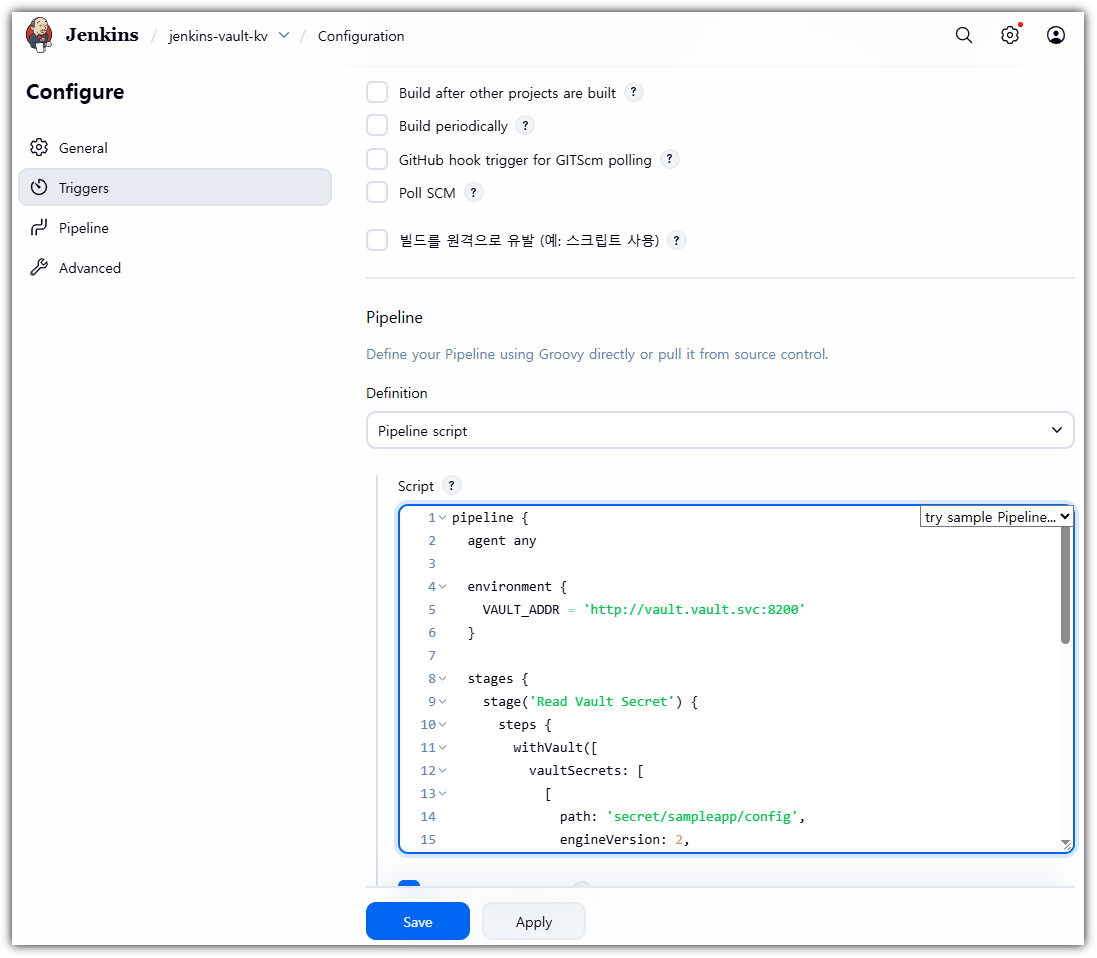Go to Advanced section in sidebar
Image resolution: width=1097 pixels, height=958 pixels.
click(175, 267)
